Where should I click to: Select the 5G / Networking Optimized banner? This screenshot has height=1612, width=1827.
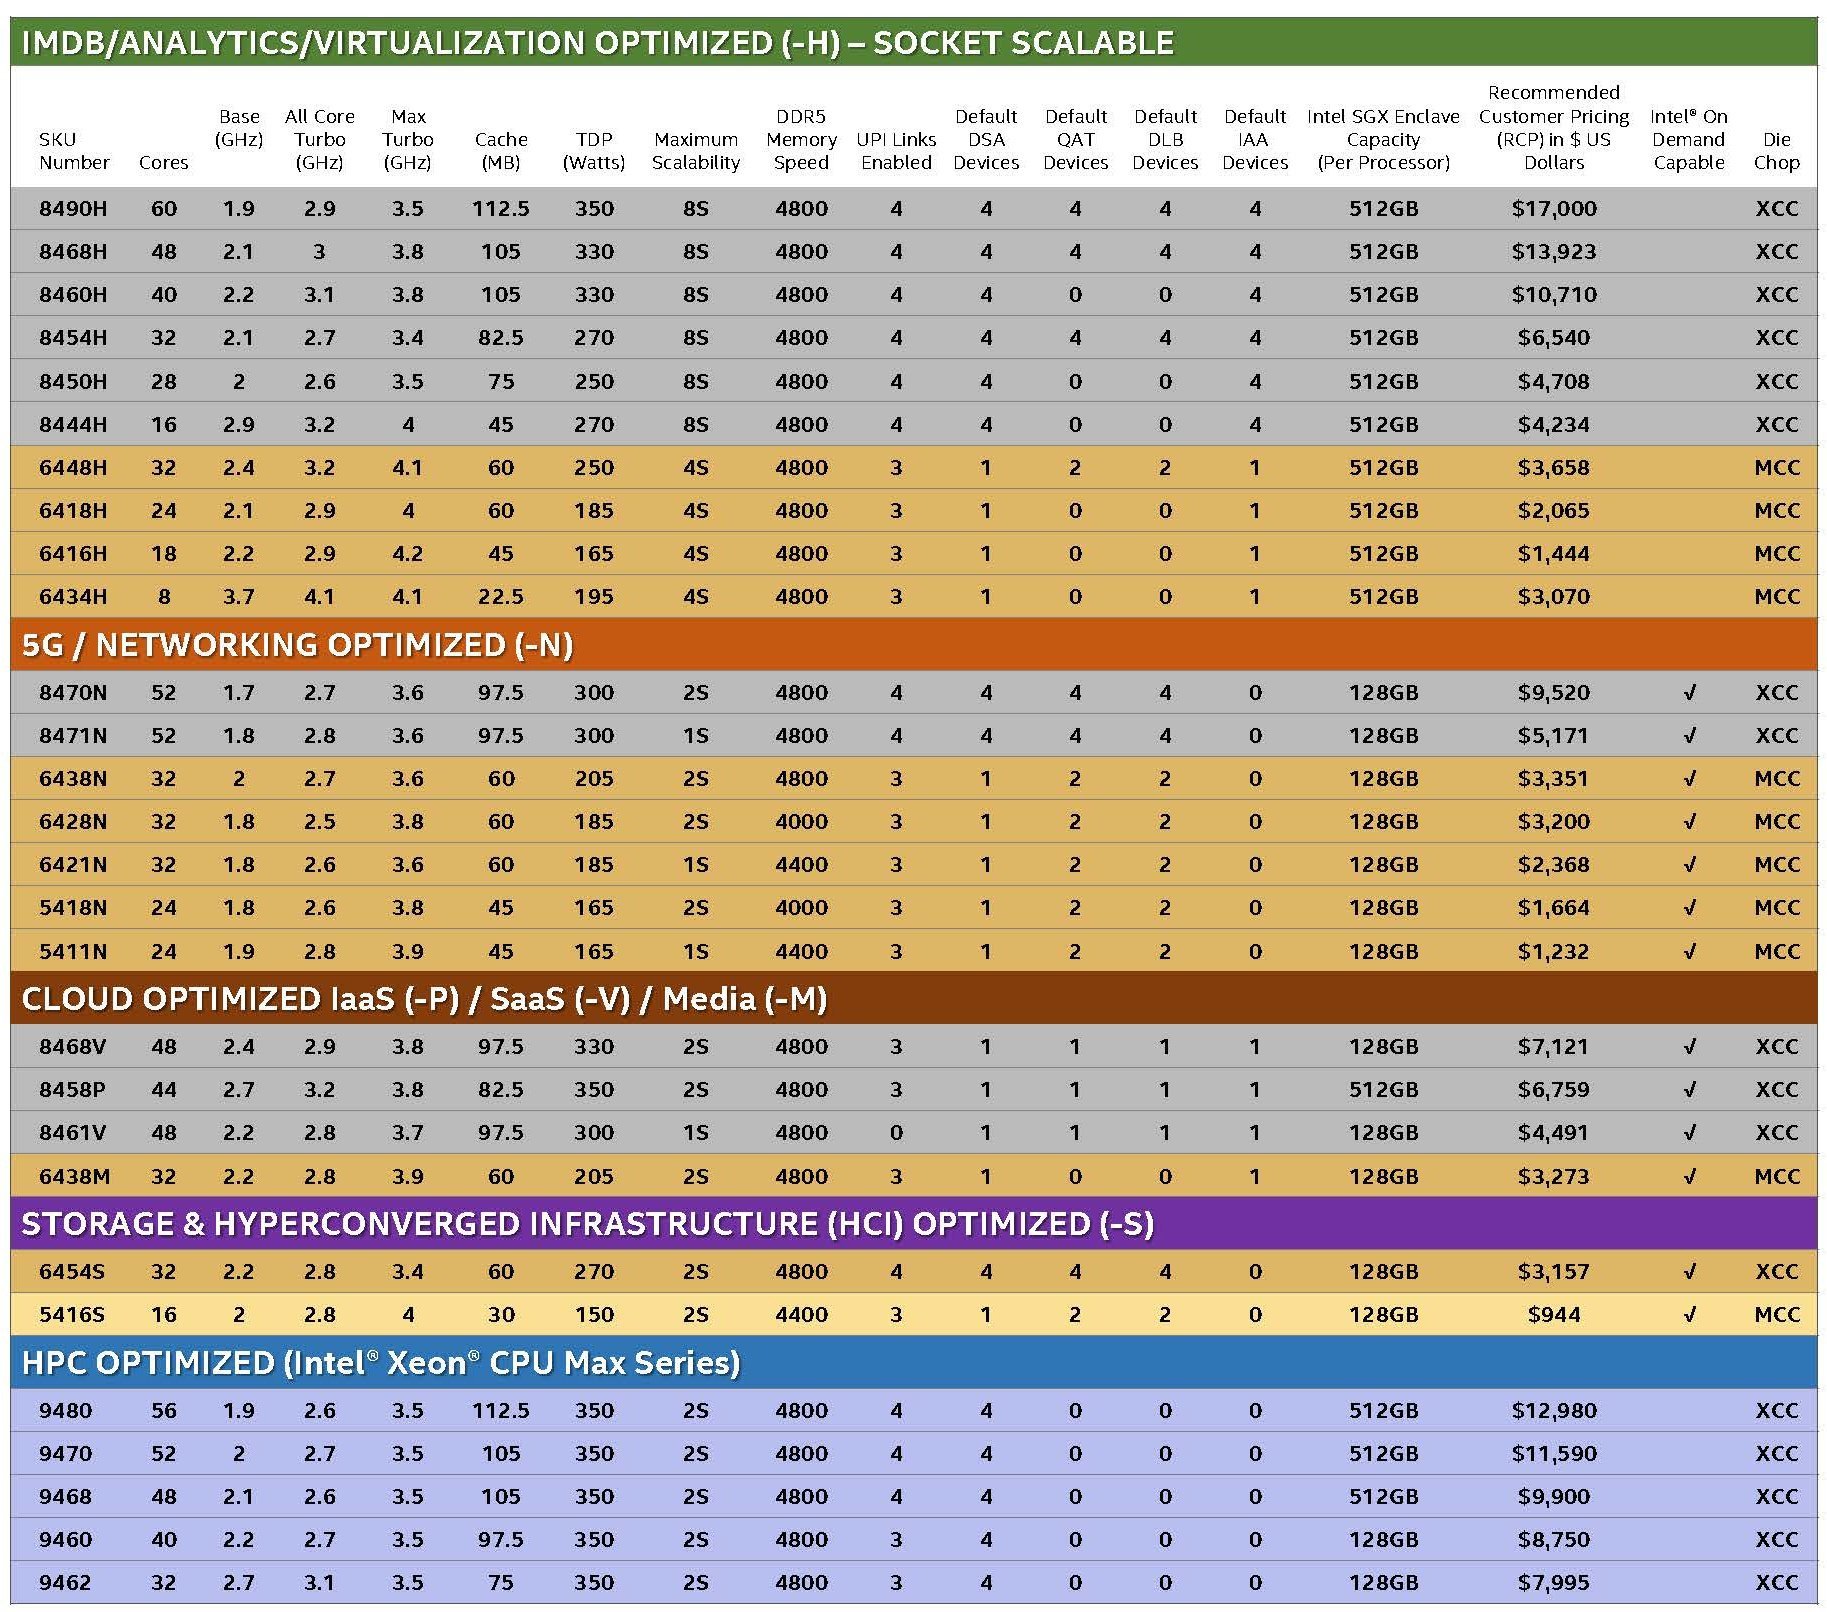pyautogui.click(x=297, y=645)
